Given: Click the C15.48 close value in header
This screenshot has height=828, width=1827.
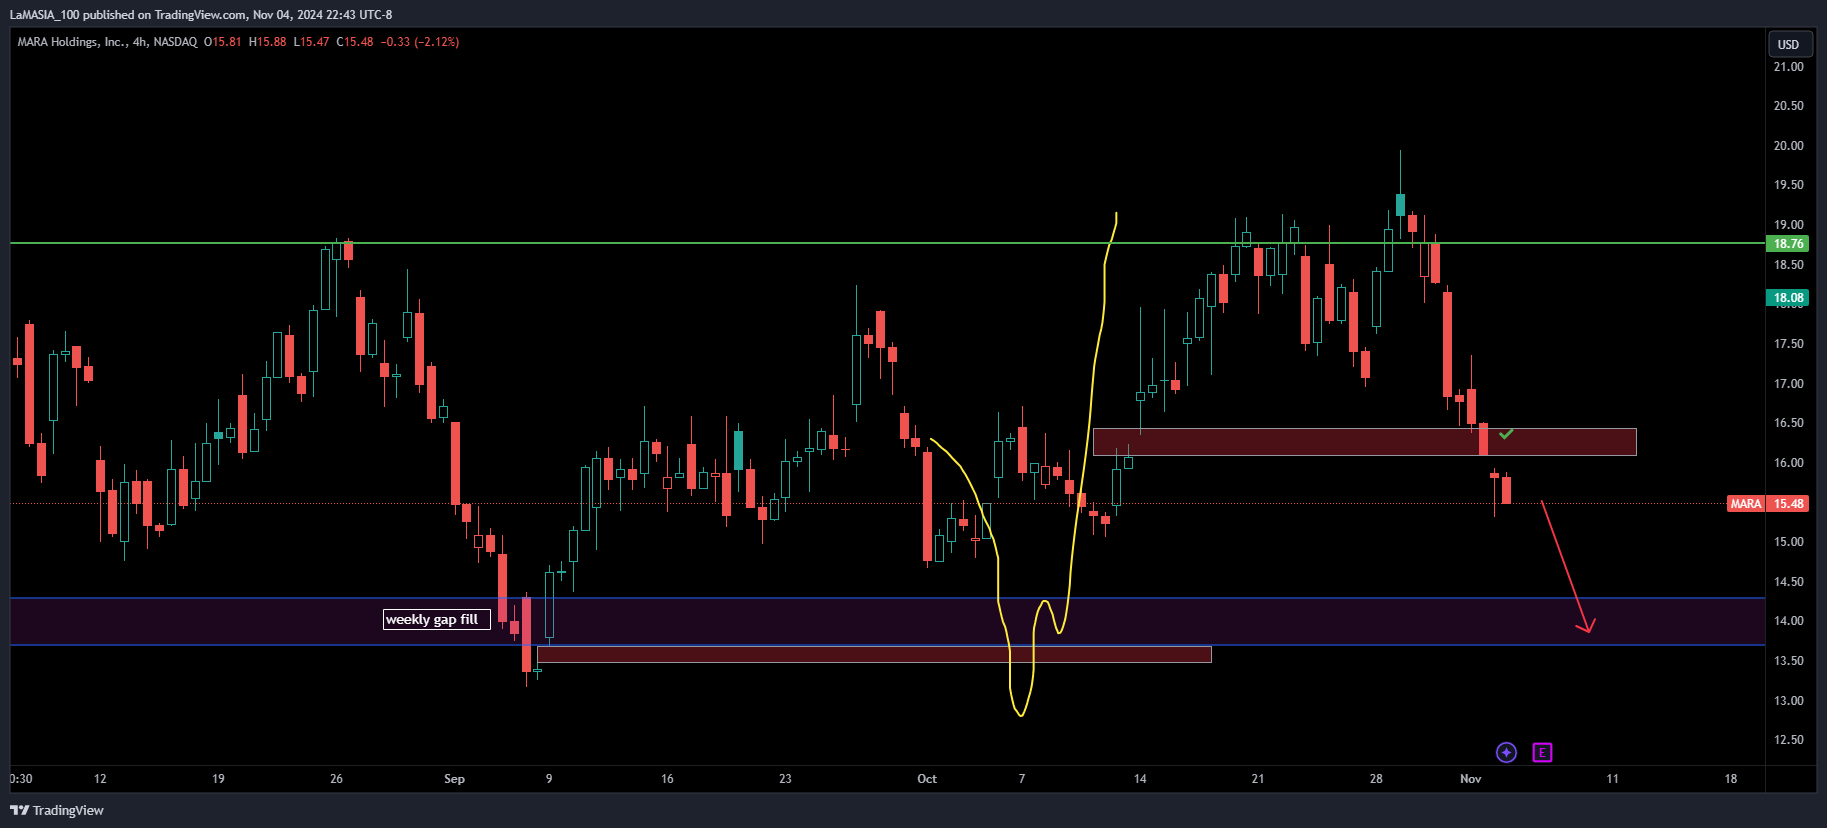Looking at the screenshot, I should click(355, 42).
